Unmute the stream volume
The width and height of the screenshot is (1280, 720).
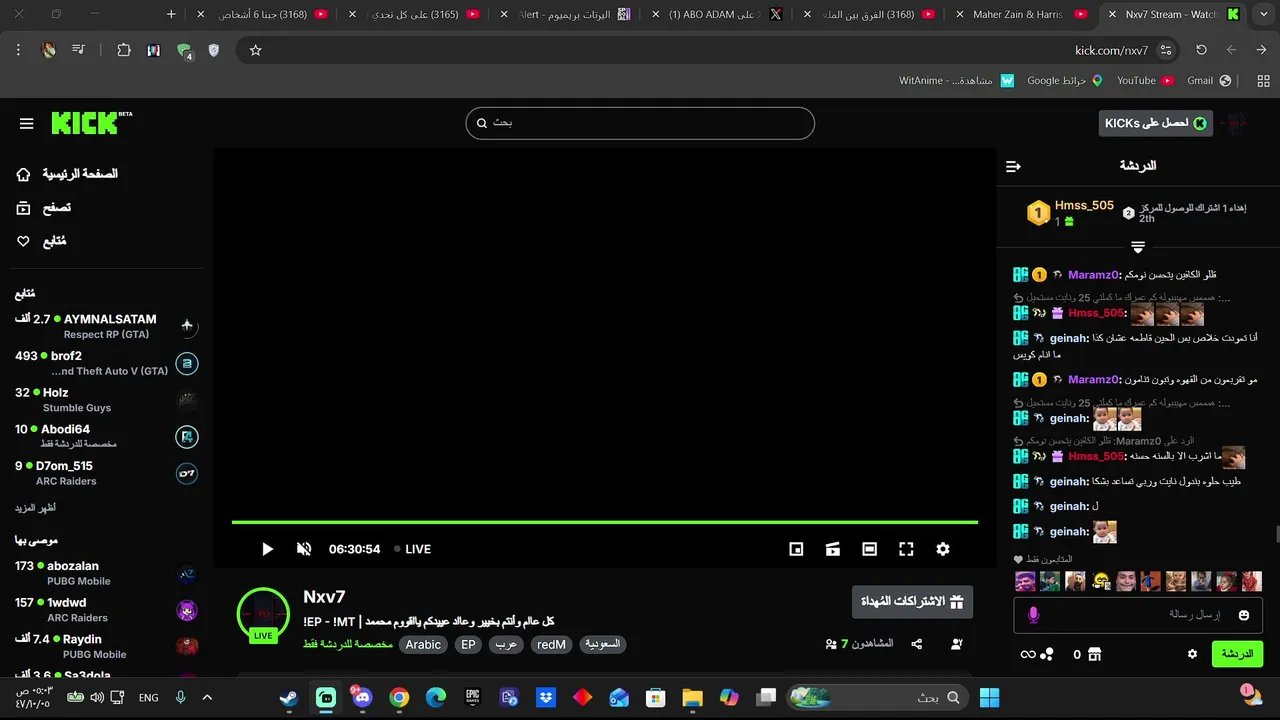click(x=304, y=549)
